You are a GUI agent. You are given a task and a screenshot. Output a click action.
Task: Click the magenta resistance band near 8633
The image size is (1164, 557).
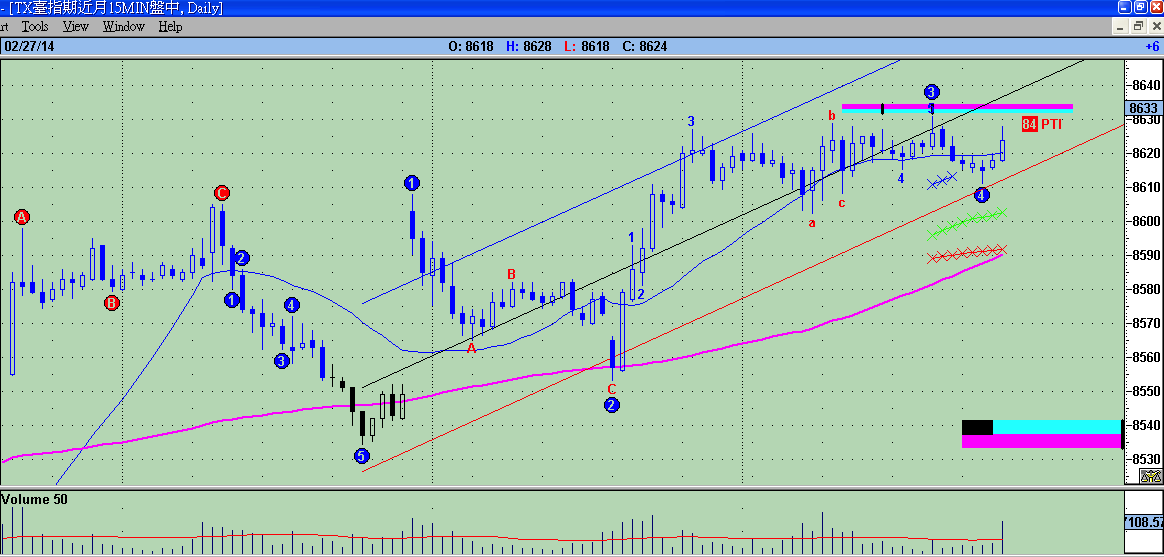958,107
